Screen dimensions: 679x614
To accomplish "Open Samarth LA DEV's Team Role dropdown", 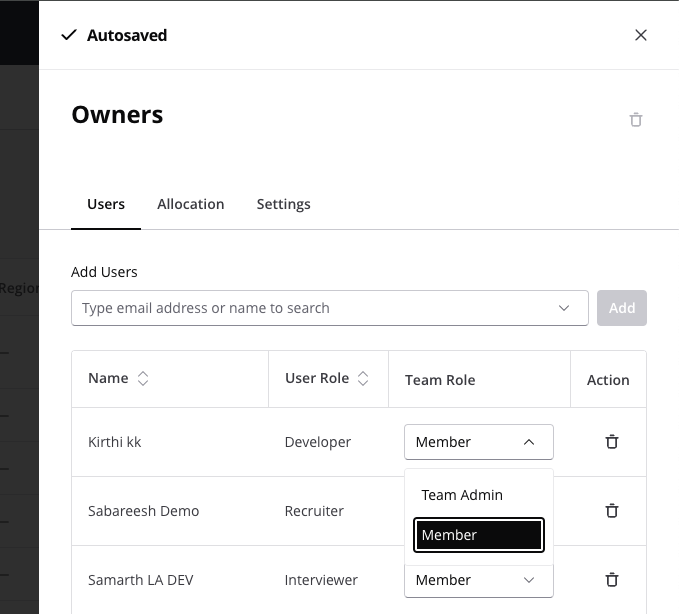I will (529, 580).
